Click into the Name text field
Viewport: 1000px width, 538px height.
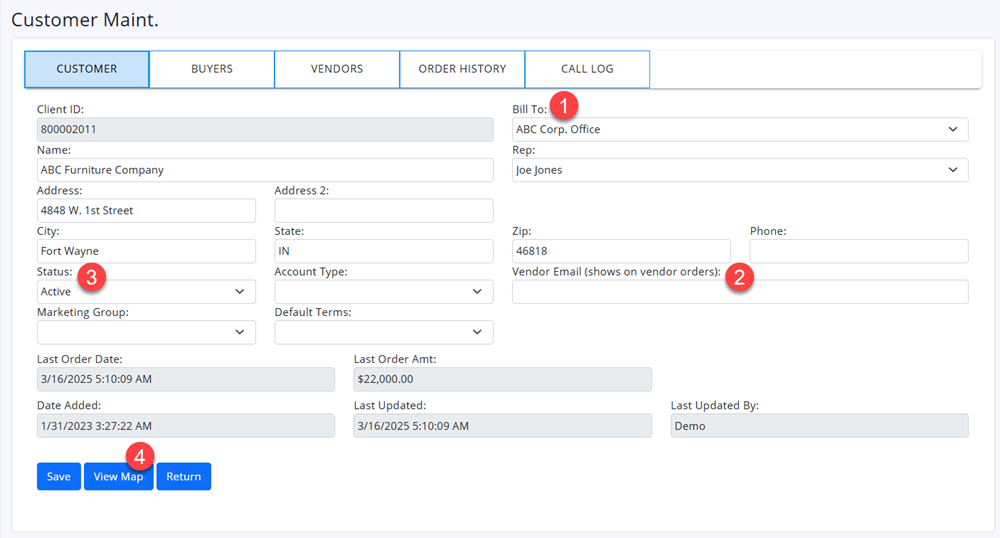click(264, 170)
